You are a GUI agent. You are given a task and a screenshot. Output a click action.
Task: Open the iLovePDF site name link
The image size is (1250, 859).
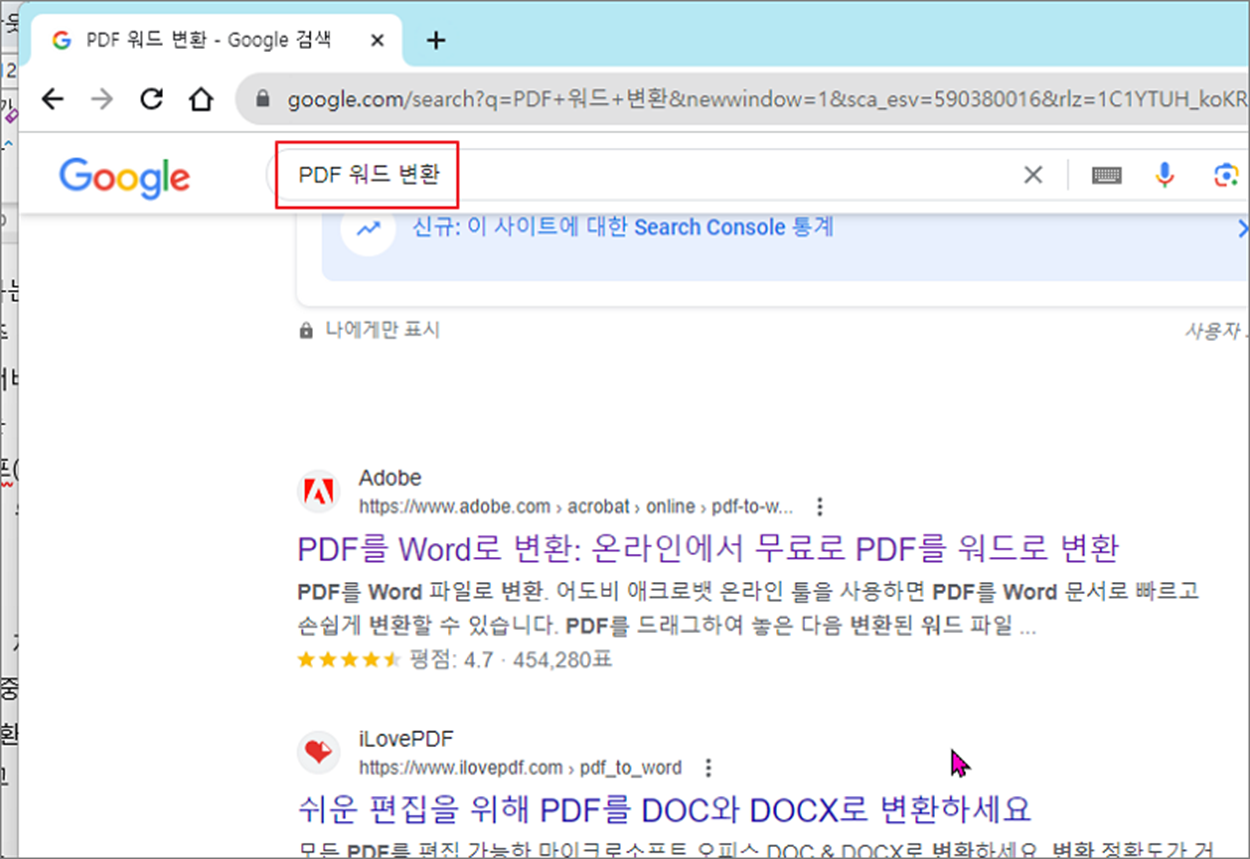click(406, 739)
